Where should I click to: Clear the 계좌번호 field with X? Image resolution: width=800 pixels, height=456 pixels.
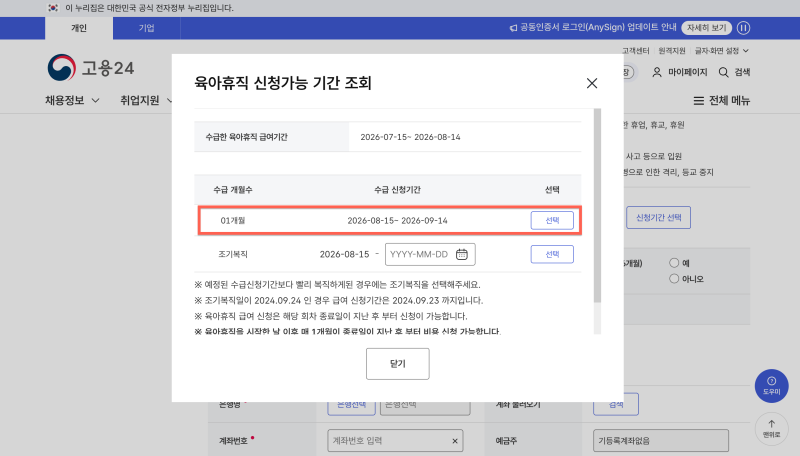click(x=455, y=441)
